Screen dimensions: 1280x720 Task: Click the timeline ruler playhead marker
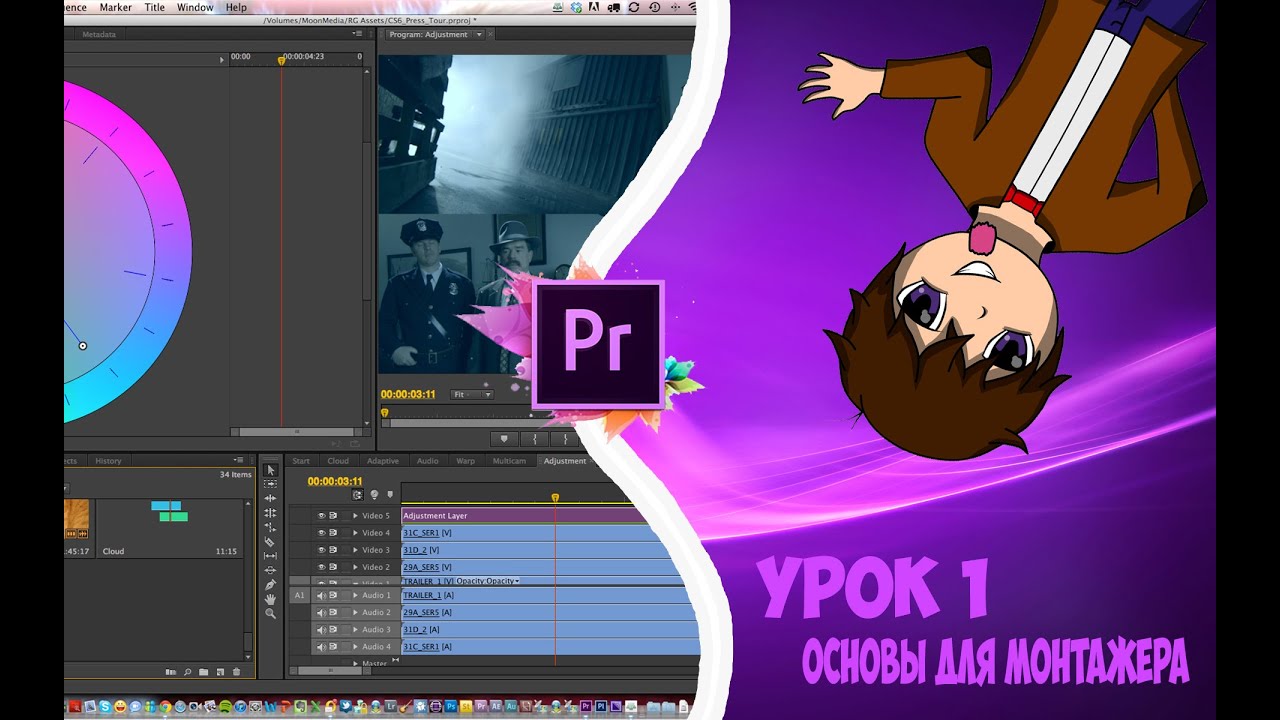pos(555,497)
